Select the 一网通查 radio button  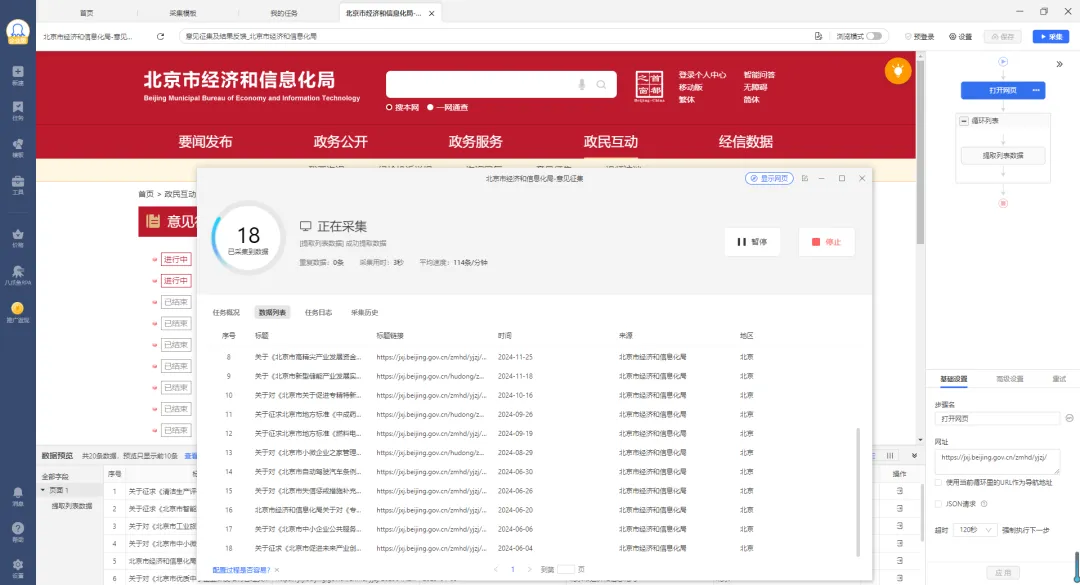(430, 107)
